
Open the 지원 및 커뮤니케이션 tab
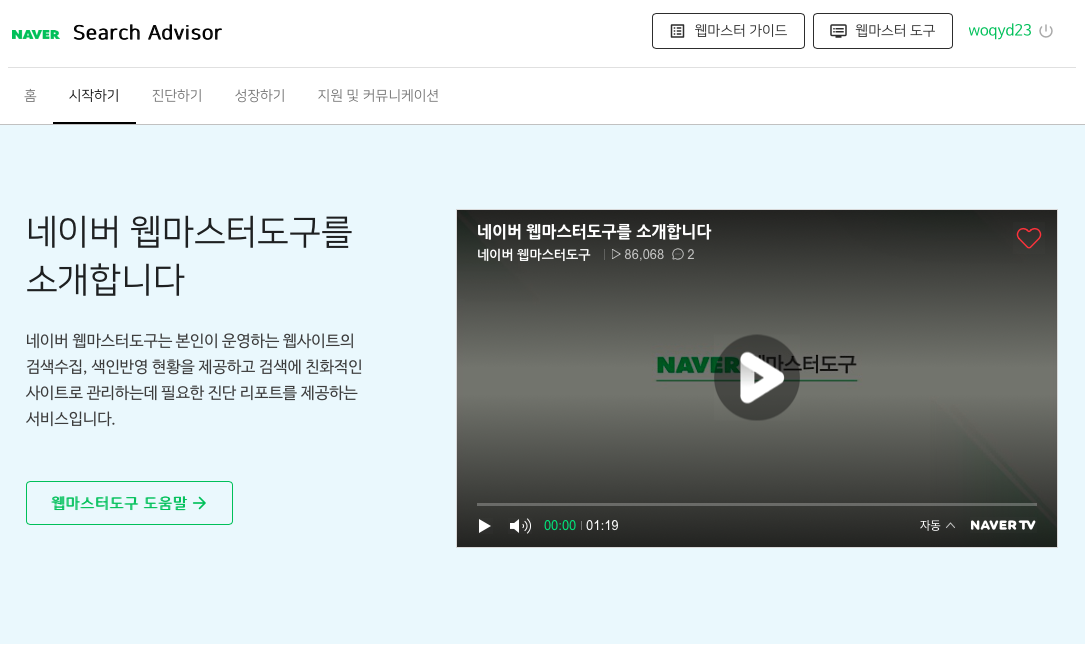tap(378, 96)
